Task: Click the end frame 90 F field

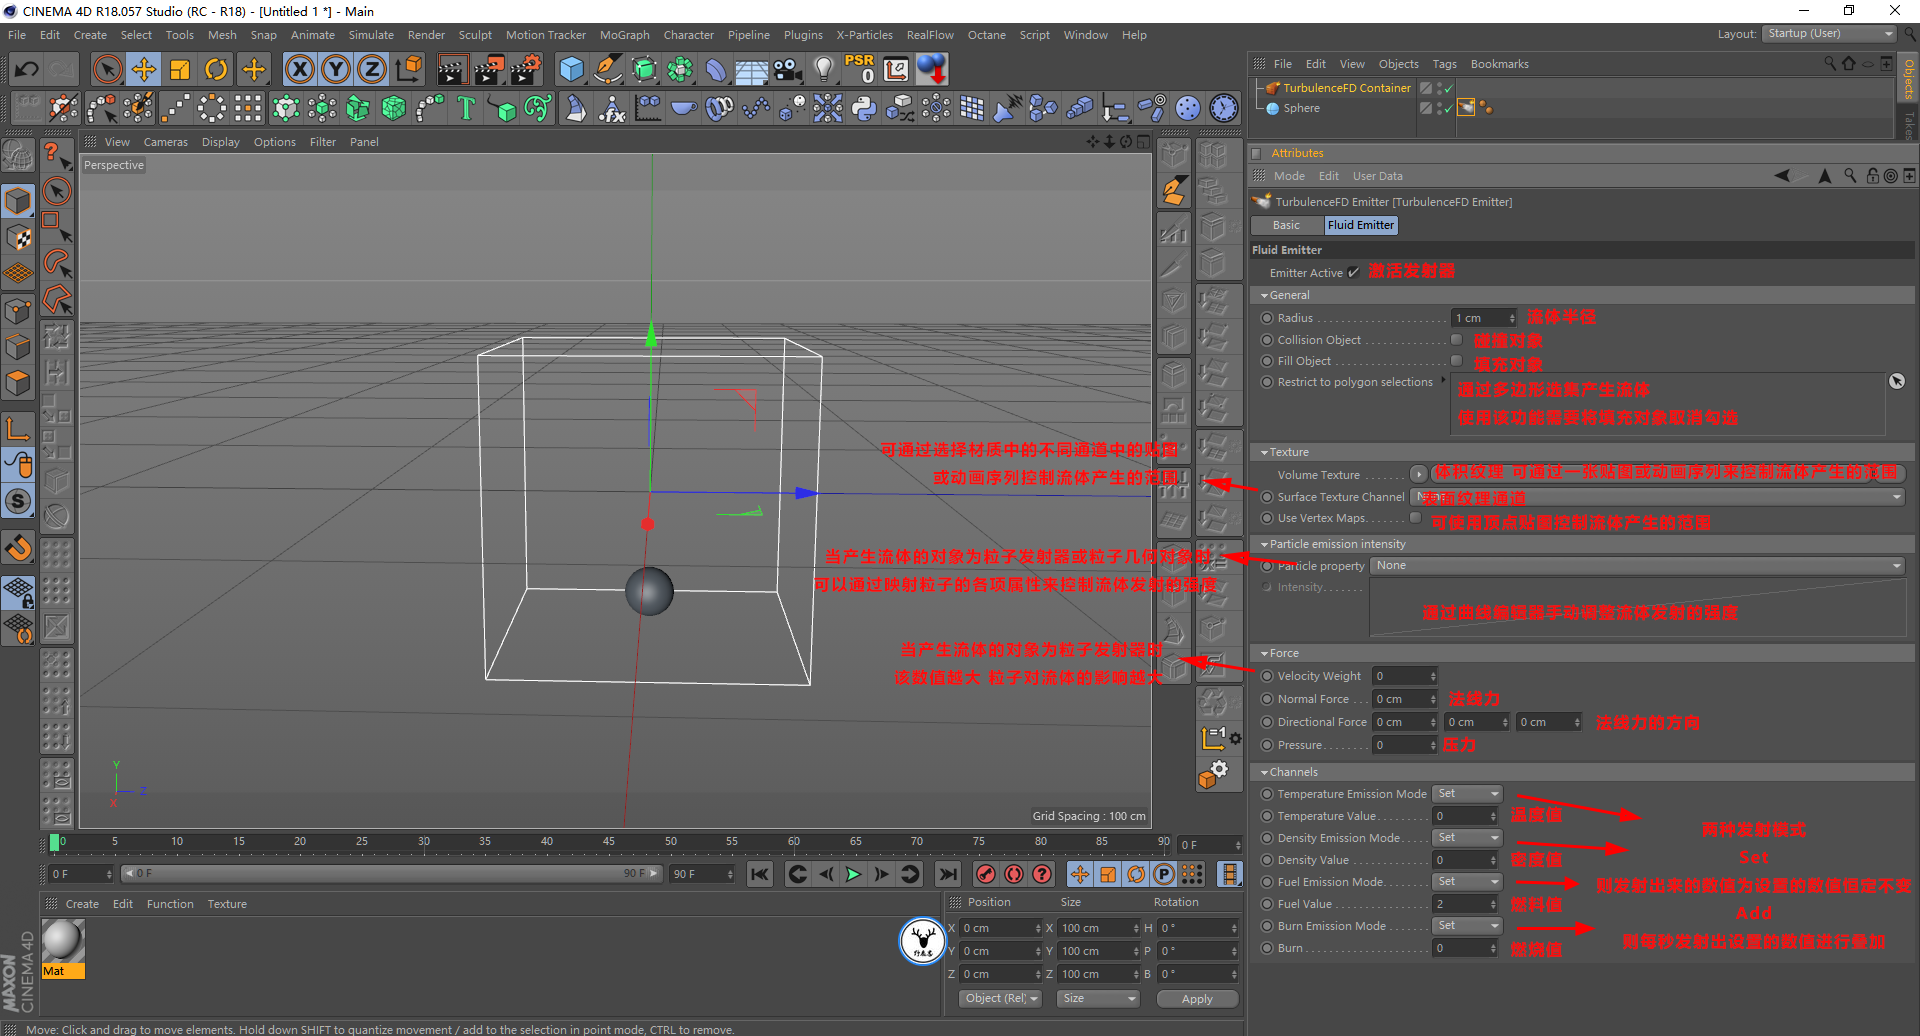Action: click(703, 874)
